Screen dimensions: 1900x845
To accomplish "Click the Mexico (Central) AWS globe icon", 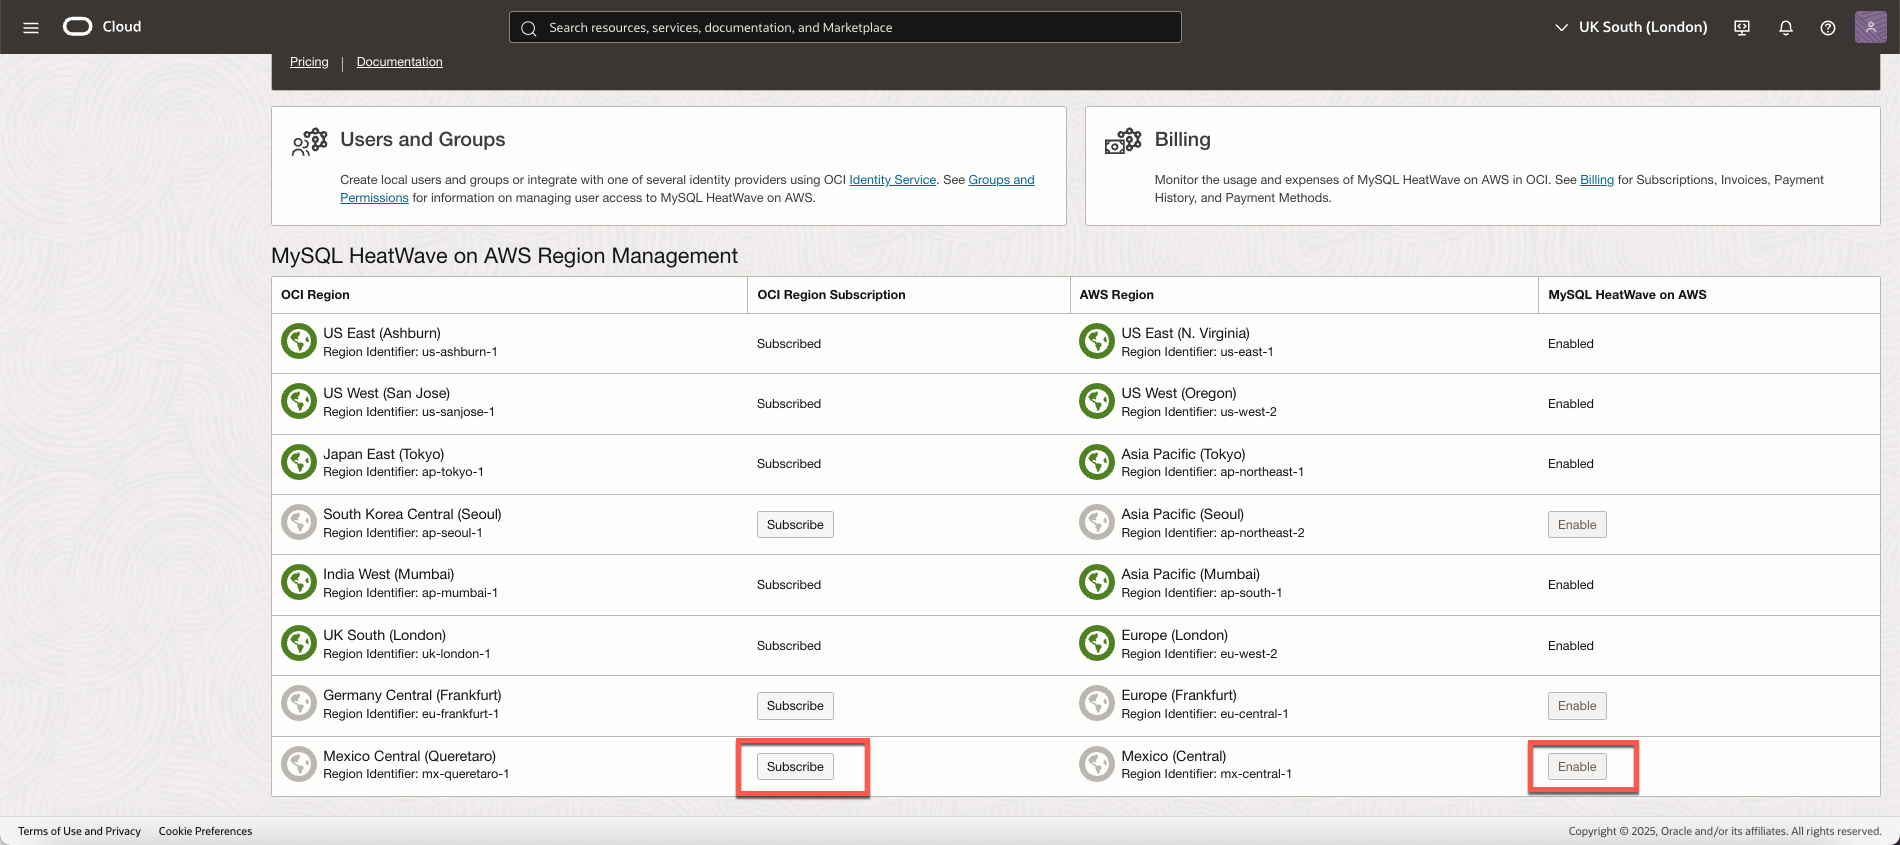I will [x=1097, y=765].
